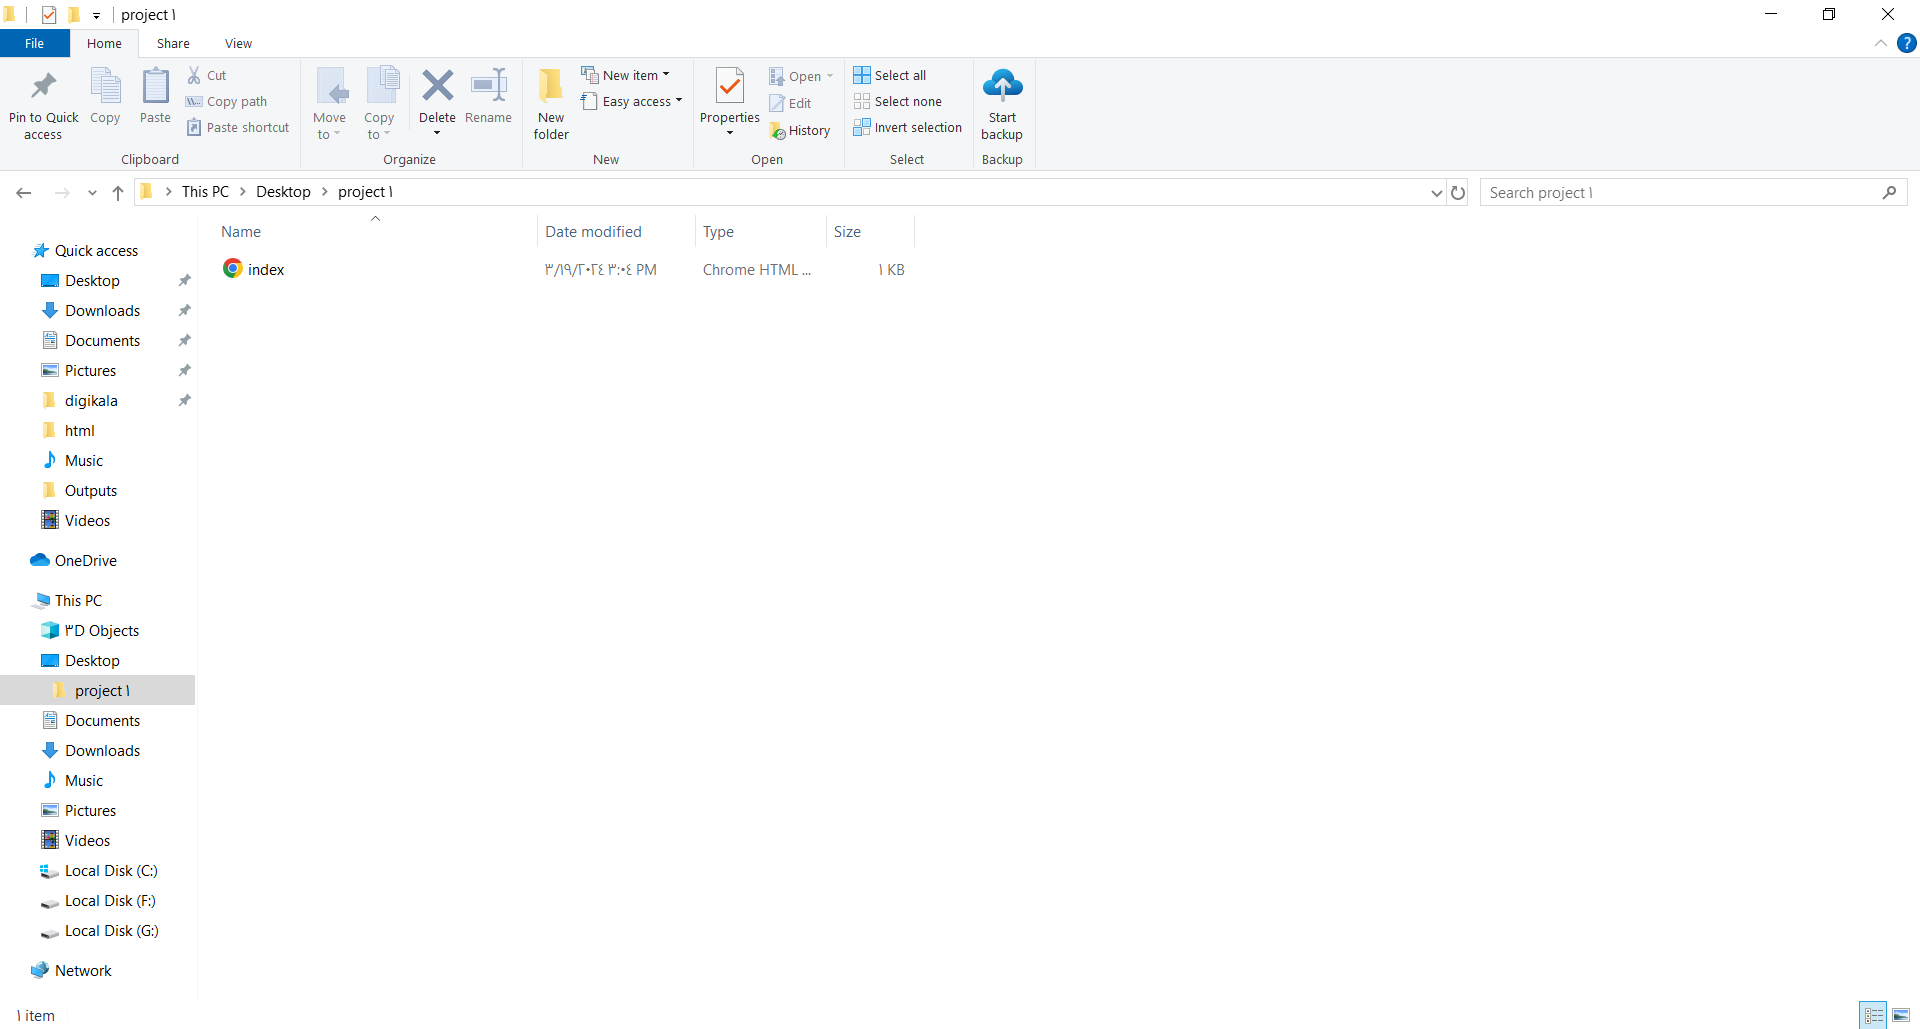Go up one folder level
Viewport: 1920px width, 1029px height.
tap(118, 193)
